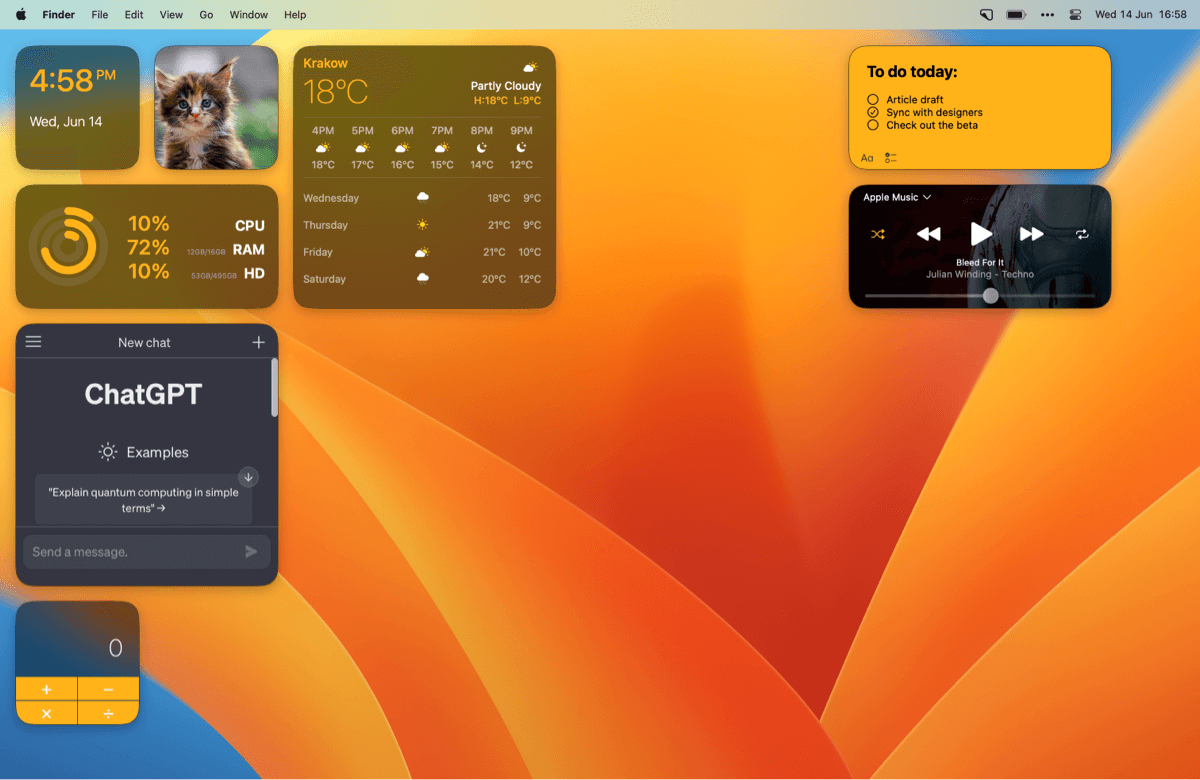Click the calculator divide key
The image size is (1200, 780).
click(x=108, y=713)
